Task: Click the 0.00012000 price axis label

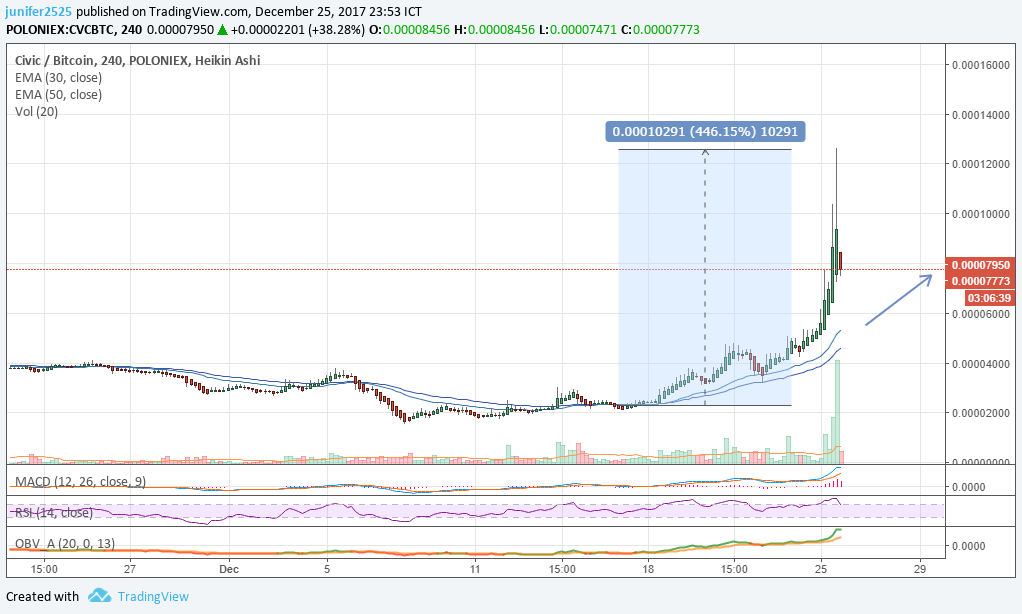Action: pyautogui.click(x=980, y=164)
